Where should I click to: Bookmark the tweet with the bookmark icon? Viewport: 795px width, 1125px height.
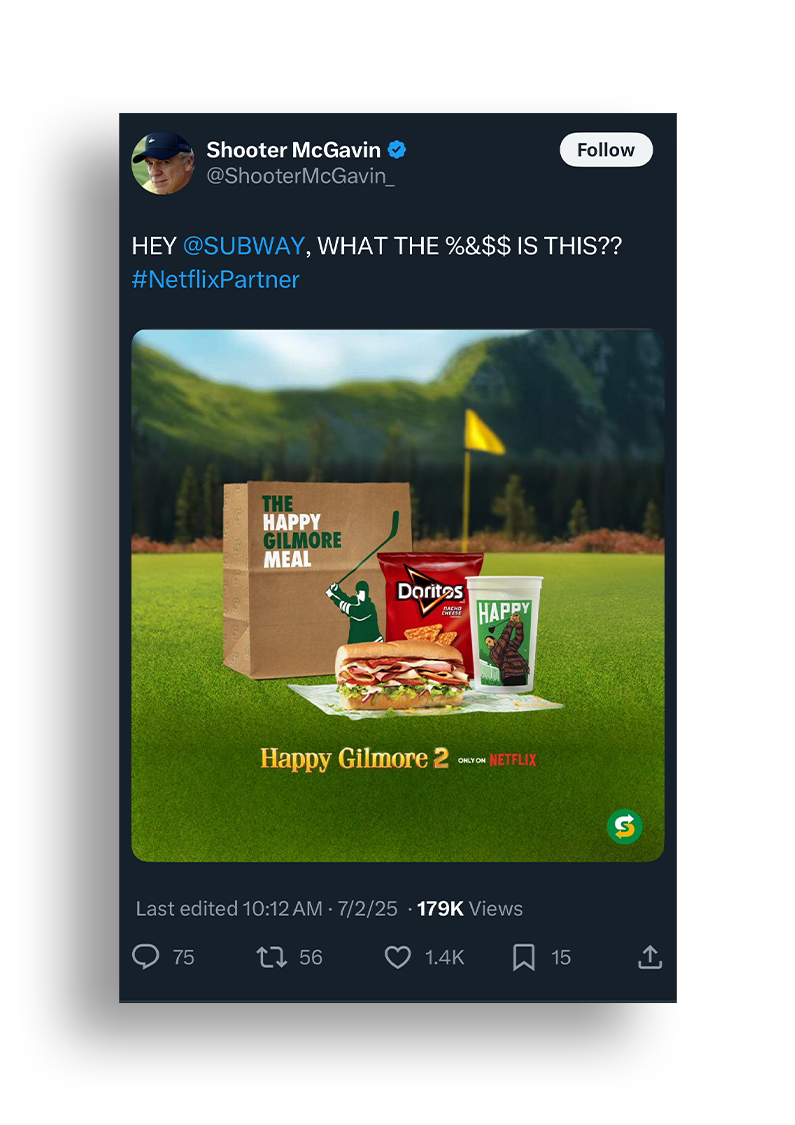(524, 957)
